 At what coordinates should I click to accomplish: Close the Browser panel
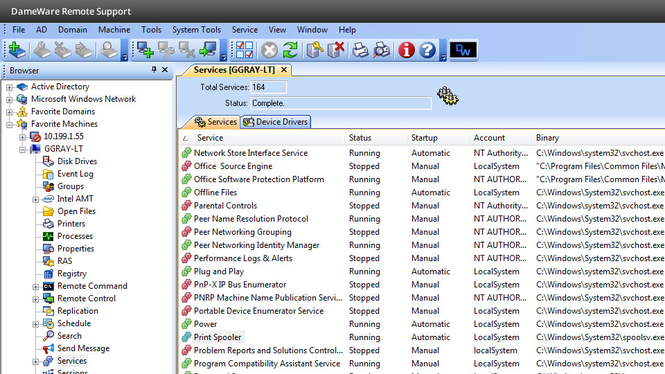tap(165, 70)
